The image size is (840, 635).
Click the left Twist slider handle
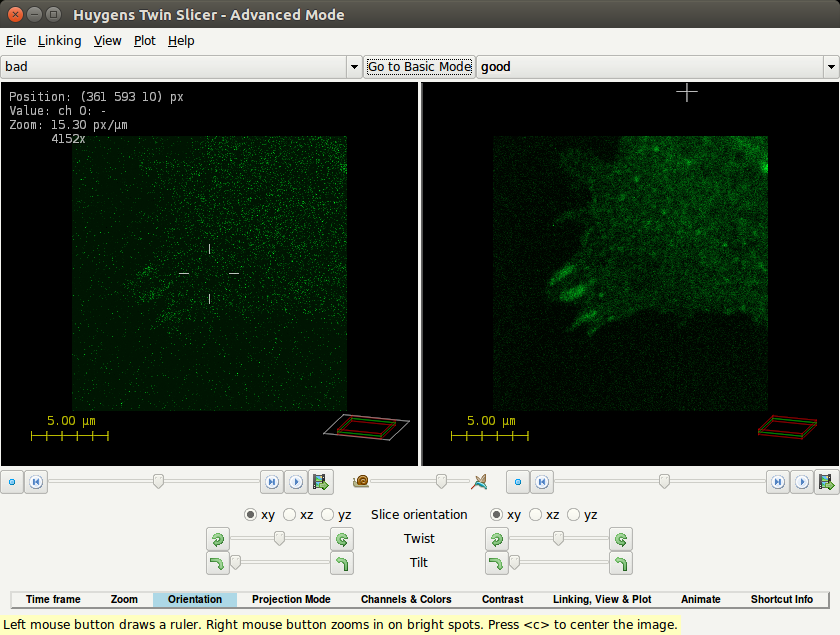[279, 539]
